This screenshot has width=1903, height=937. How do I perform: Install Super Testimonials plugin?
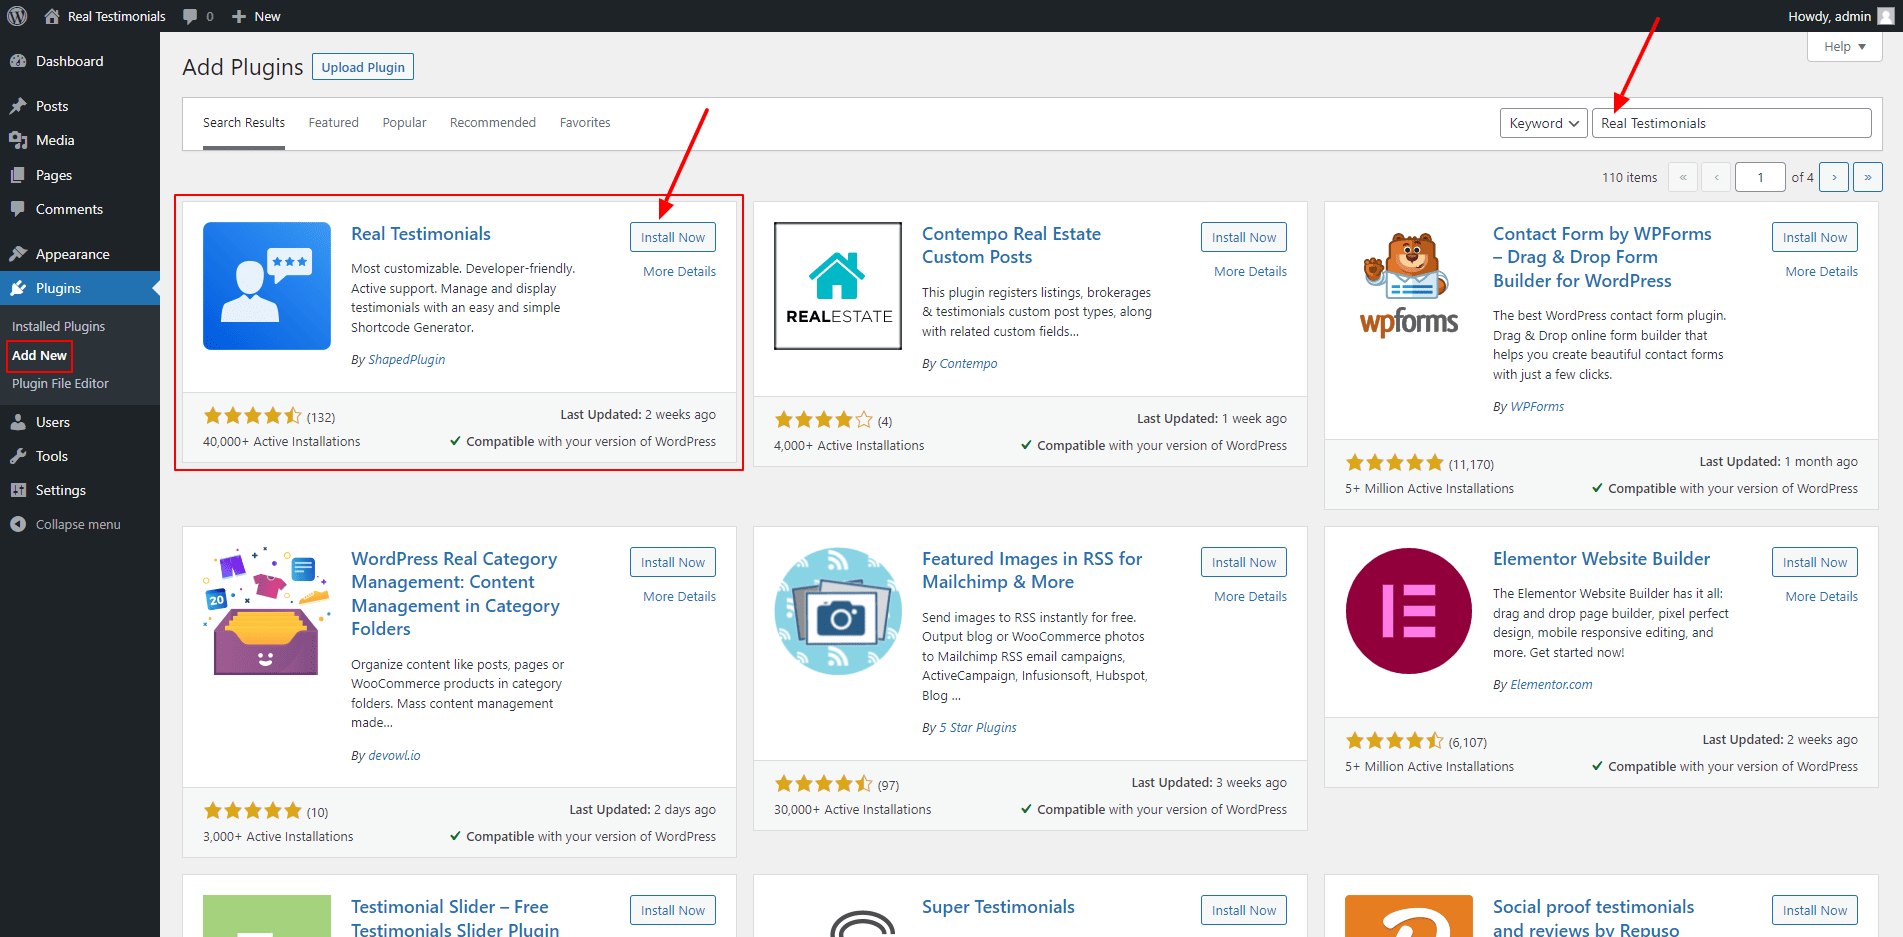tap(1244, 910)
